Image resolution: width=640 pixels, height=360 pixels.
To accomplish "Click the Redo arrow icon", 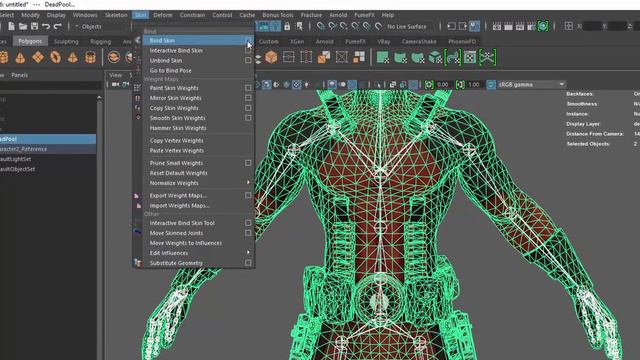I will coord(58,27).
